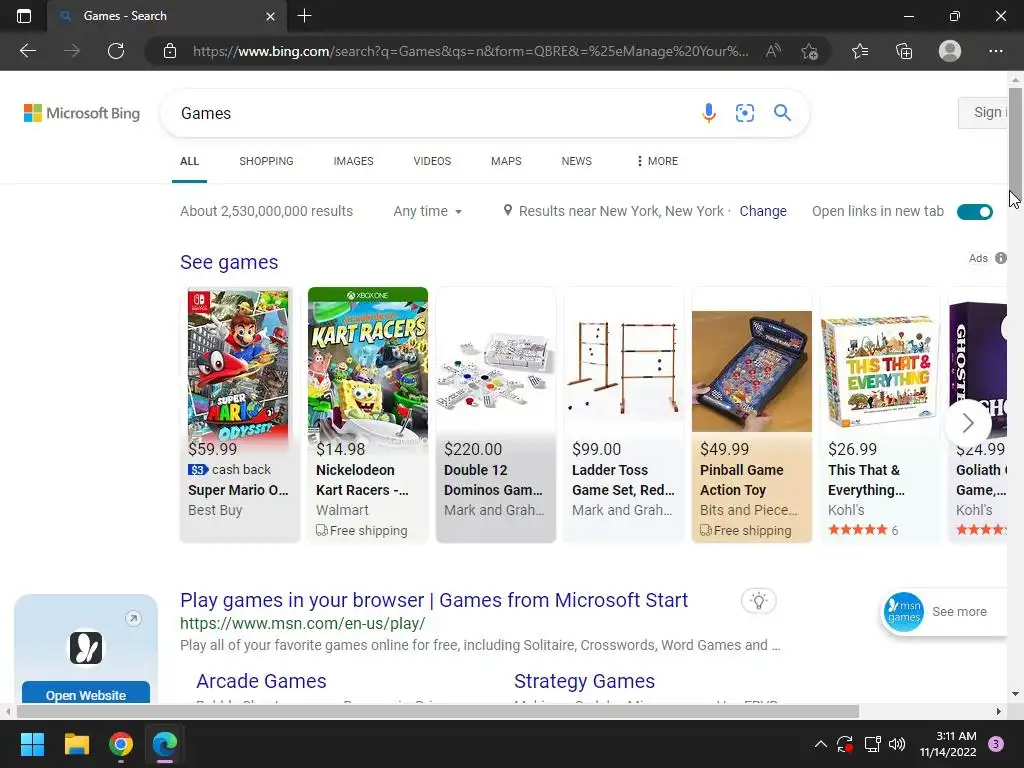Click the vertical scrollbar thumb
1024x768 pixels.
coord(1016,139)
